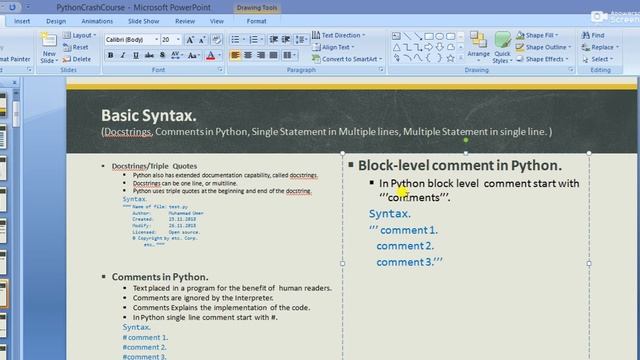Click the font color A icon
Screen dimensions: 640x360
[x=211, y=56]
